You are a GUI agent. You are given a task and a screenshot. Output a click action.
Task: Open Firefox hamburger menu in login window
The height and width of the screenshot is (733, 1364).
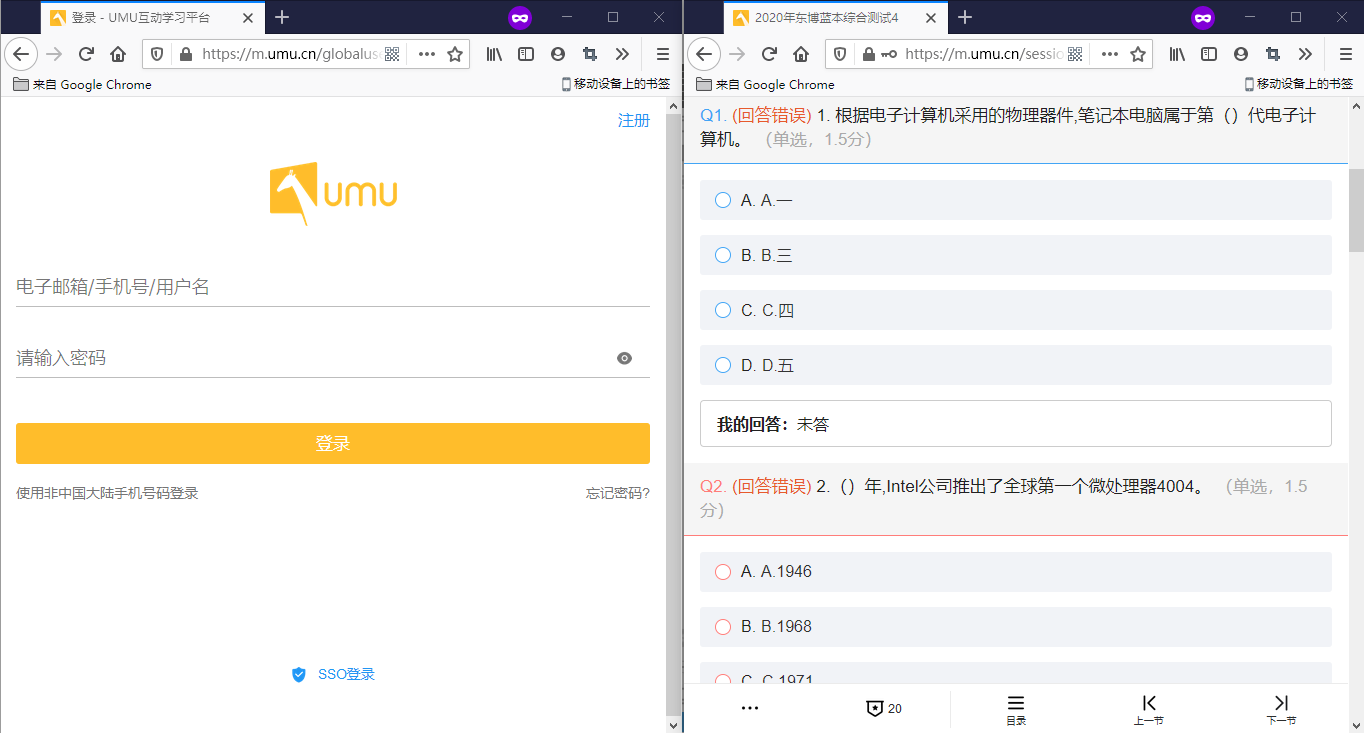click(x=662, y=55)
